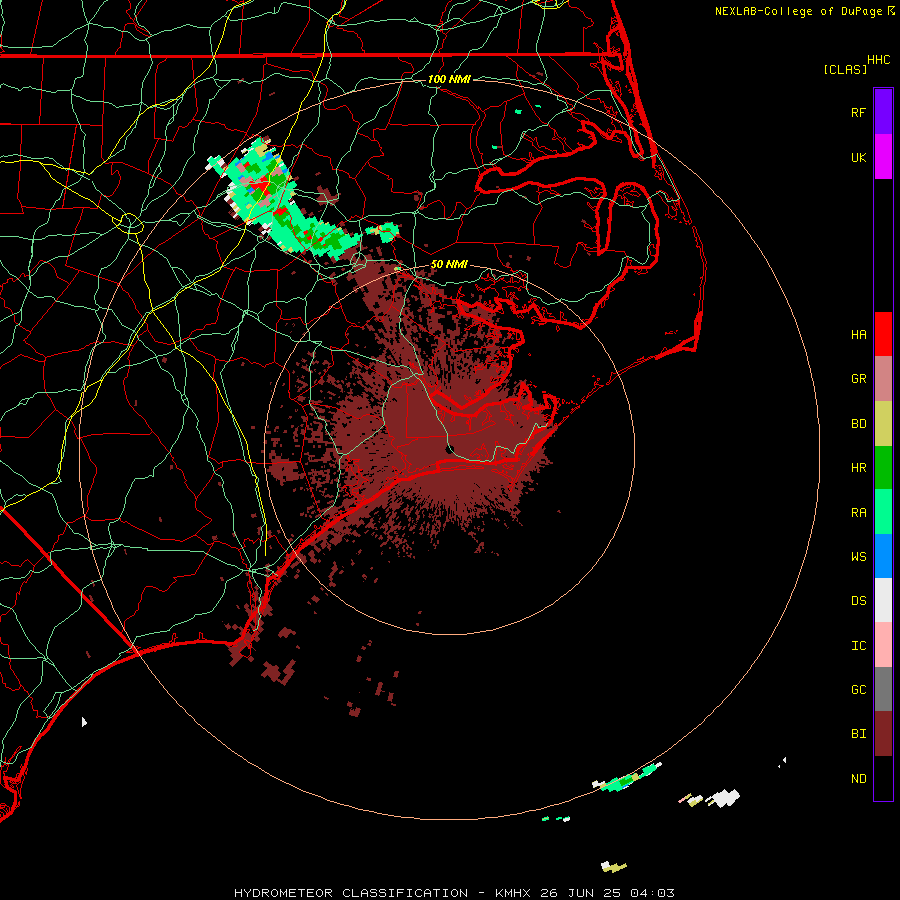Select the GR pink legend swatch
The image size is (900, 900).
[883, 379]
